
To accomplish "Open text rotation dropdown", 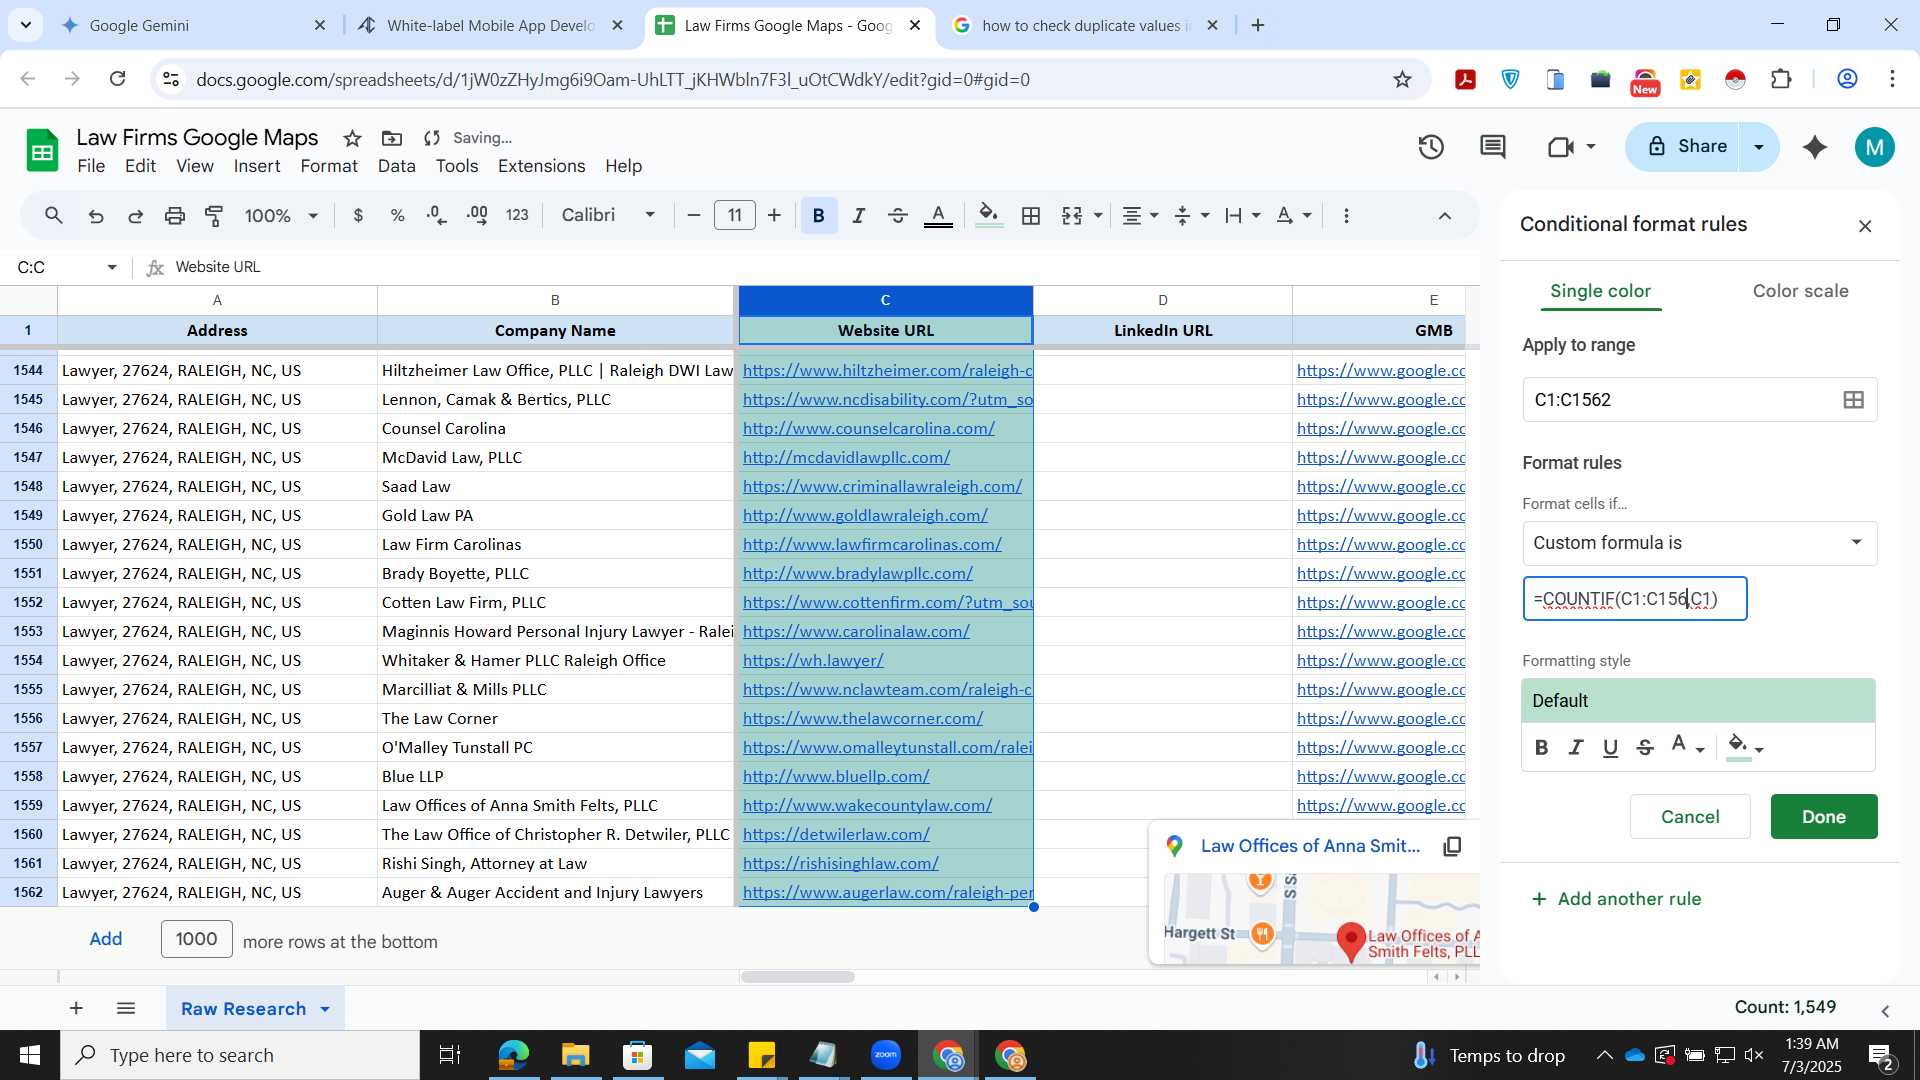I will [x=1294, y=216].
